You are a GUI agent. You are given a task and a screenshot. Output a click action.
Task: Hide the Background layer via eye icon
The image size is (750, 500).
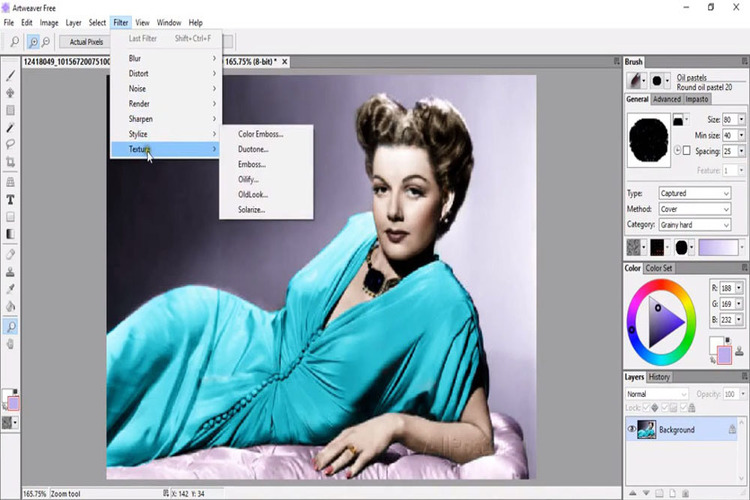631,429
